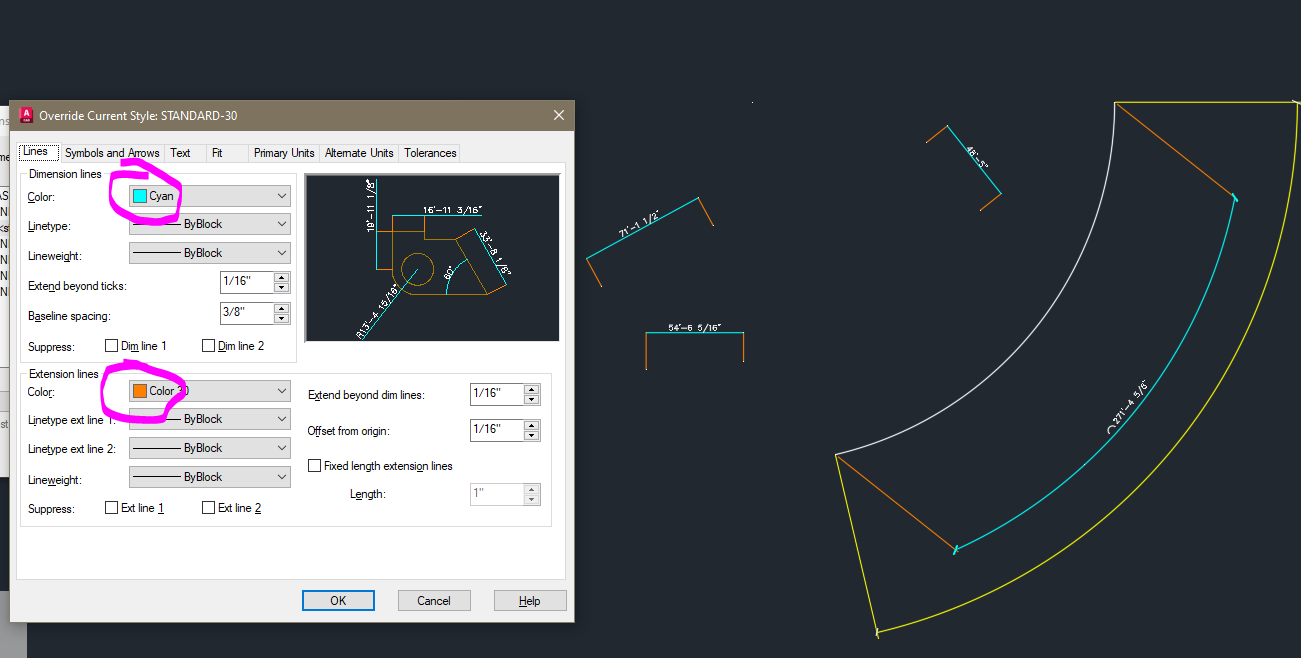Viewport: 1301px width, 658px height.
Task: Open the Tolerances tab
Action: point(429,152)
